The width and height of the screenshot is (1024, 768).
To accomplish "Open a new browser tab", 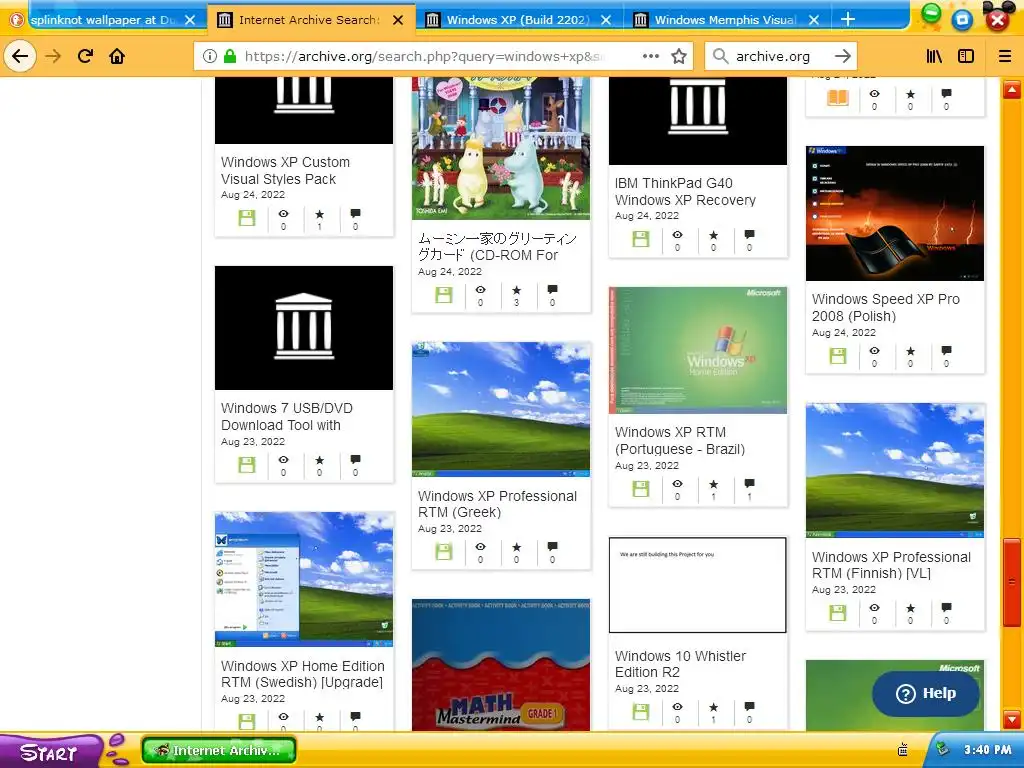I will (848, 20).
